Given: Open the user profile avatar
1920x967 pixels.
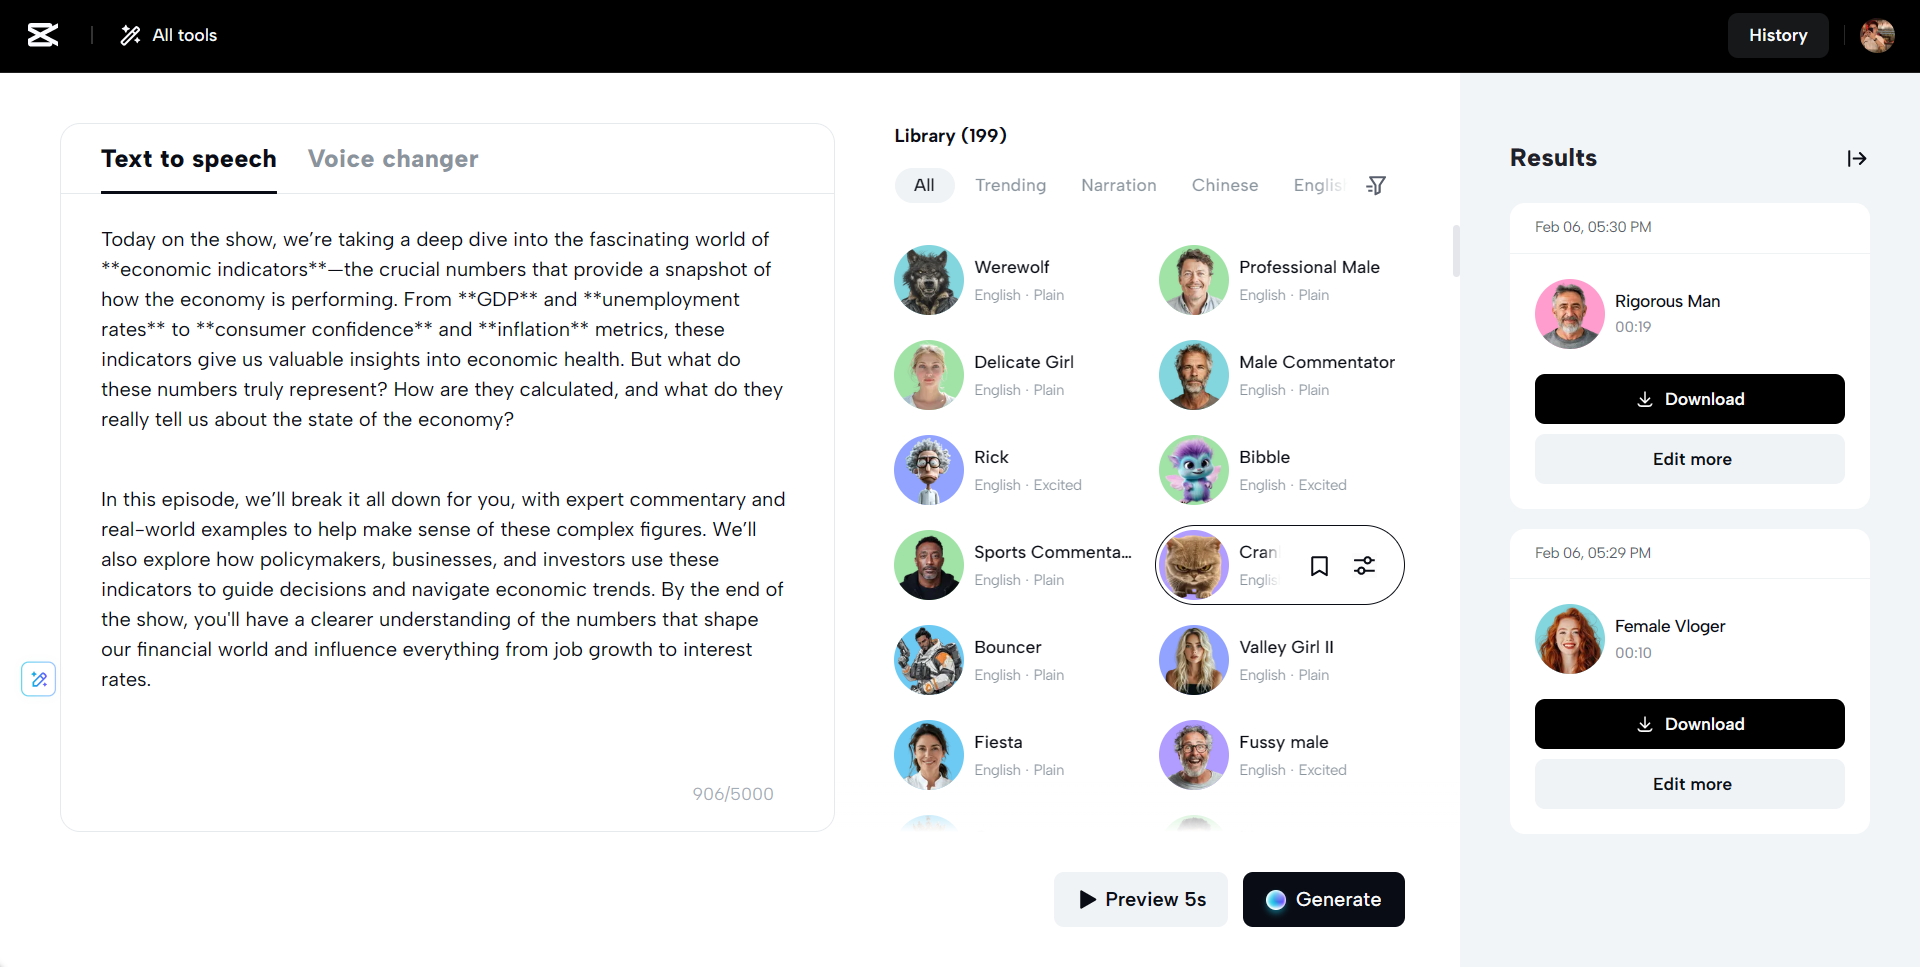Looking at the screenshot, I should [1877, 35].
